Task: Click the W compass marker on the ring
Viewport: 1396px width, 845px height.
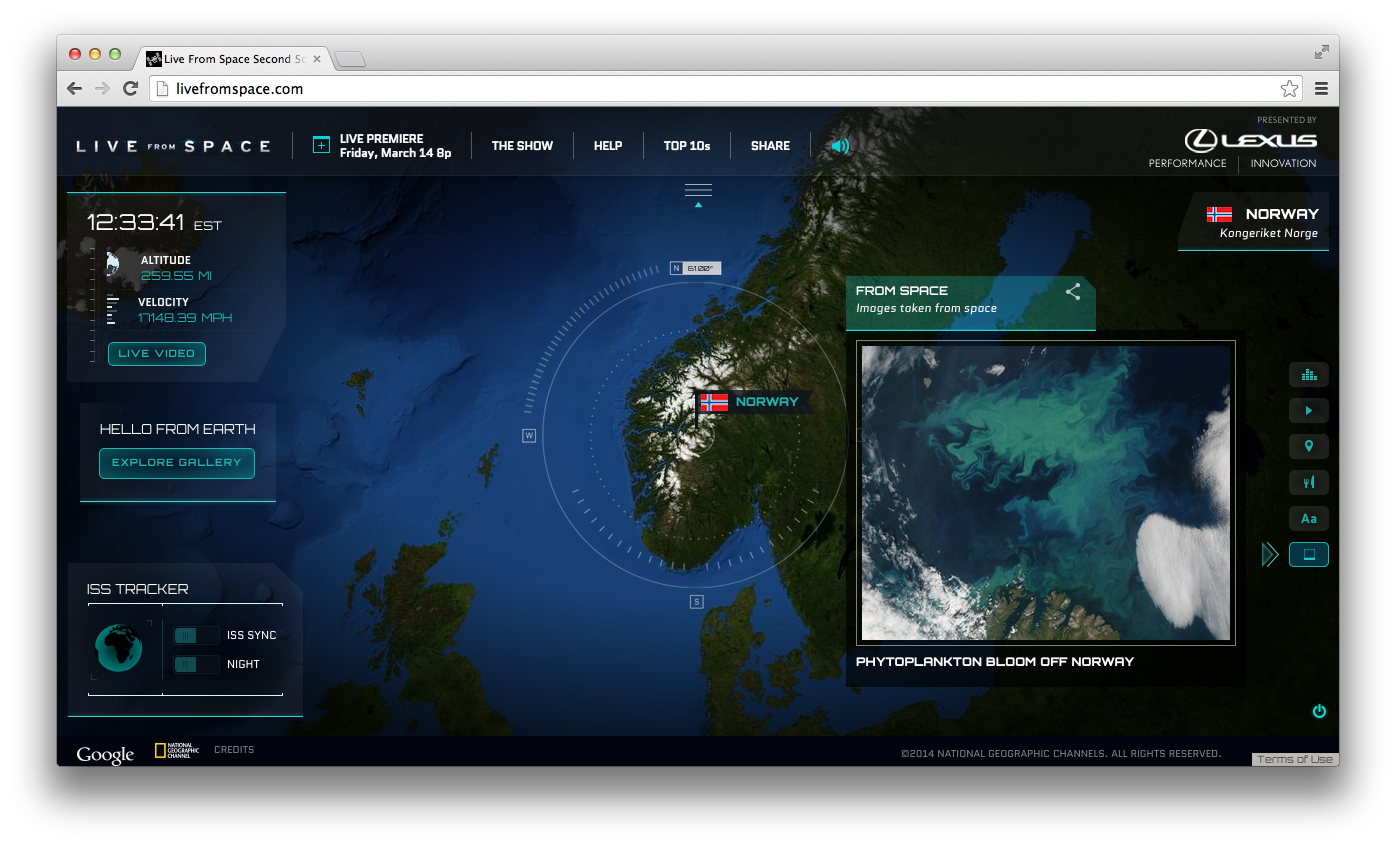Action: click(x=529, y=435)
